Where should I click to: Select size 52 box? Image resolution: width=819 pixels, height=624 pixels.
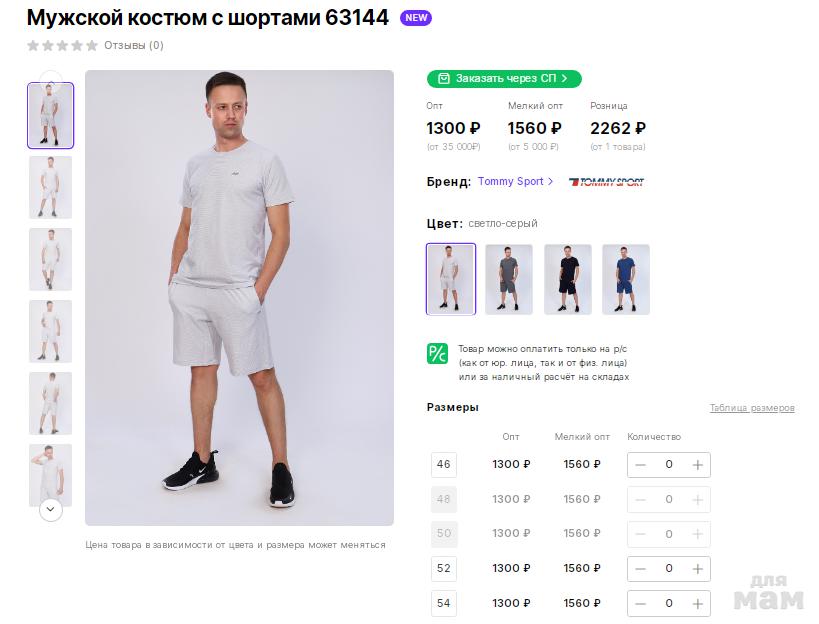pos(444,569)
